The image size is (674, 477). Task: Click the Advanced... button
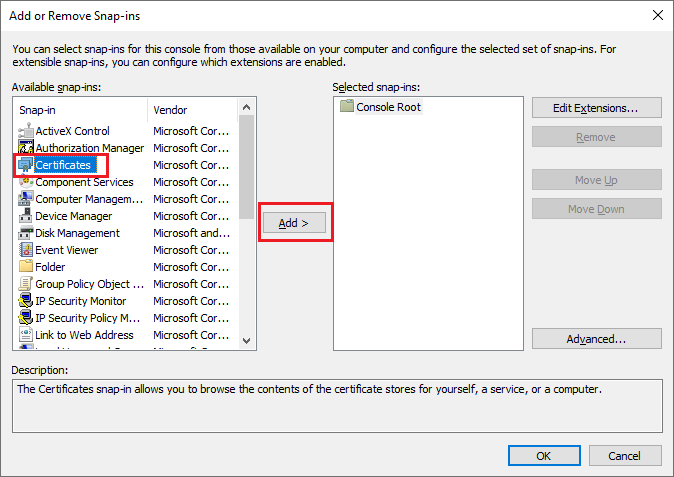pos(596,339)
